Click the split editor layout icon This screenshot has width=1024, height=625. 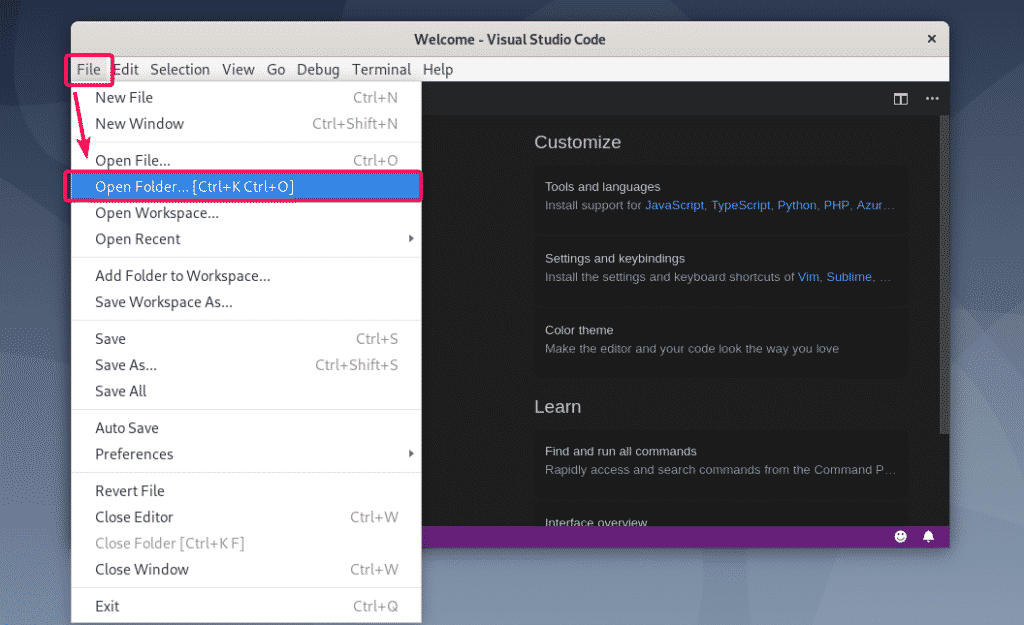coord(900,99)
